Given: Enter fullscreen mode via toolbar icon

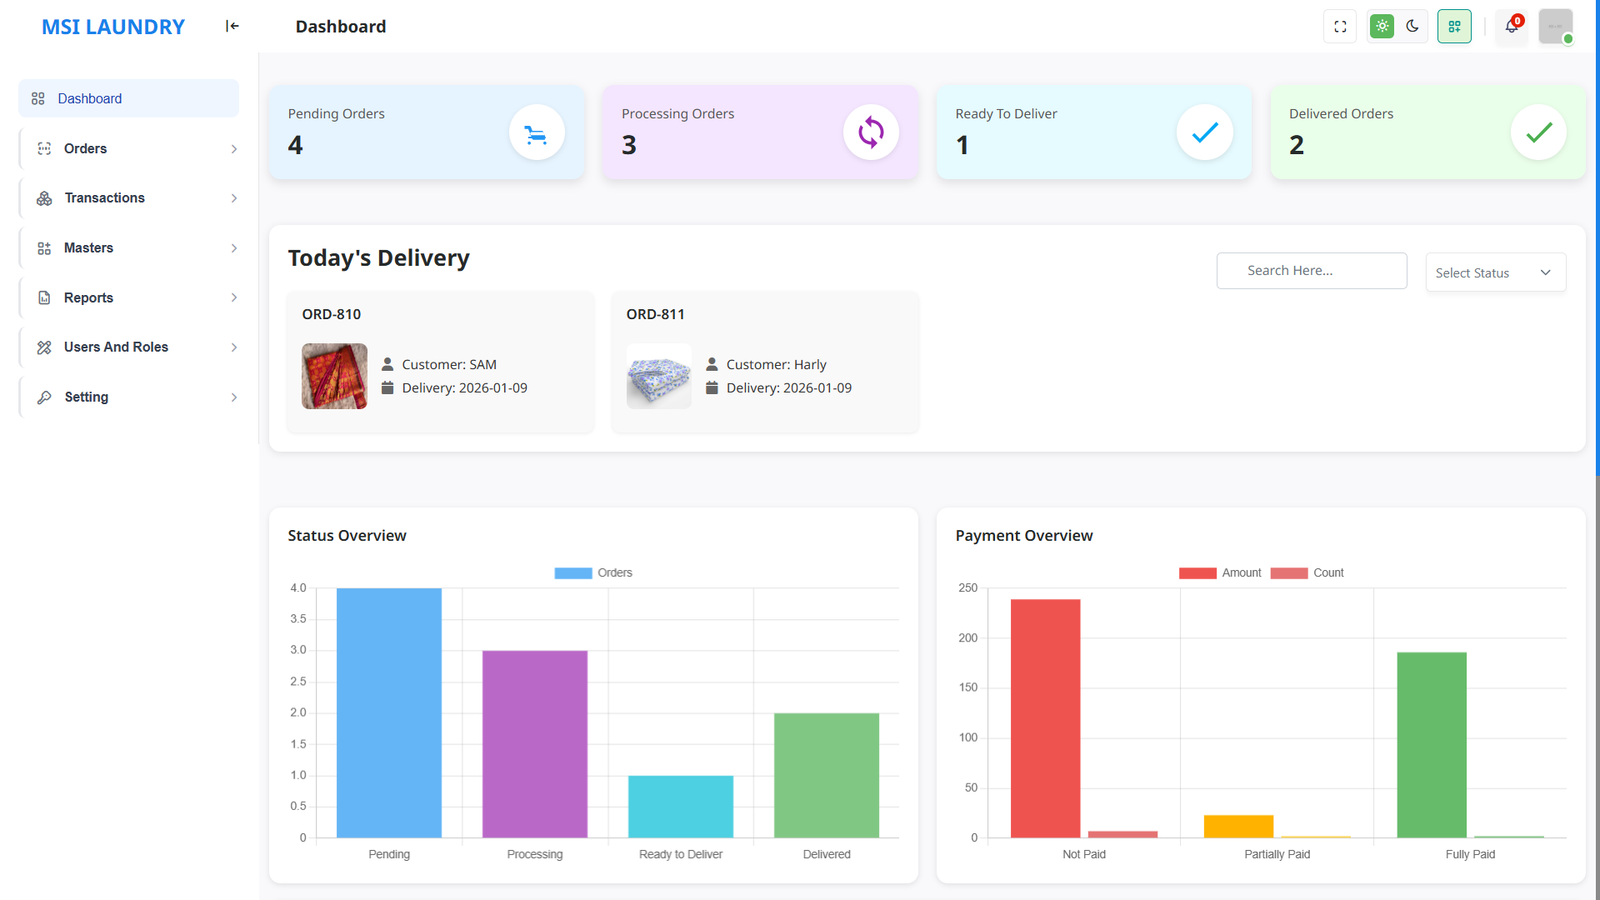Looking at the screenshot, I should 1340,26.
